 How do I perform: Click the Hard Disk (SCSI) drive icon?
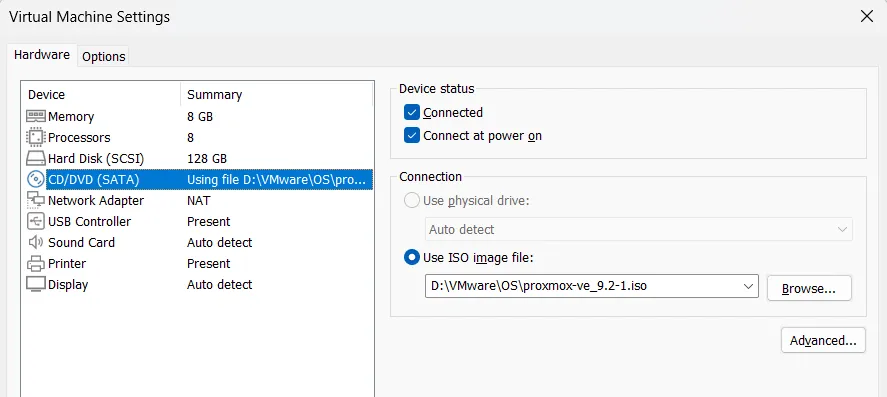coord(36,158)
